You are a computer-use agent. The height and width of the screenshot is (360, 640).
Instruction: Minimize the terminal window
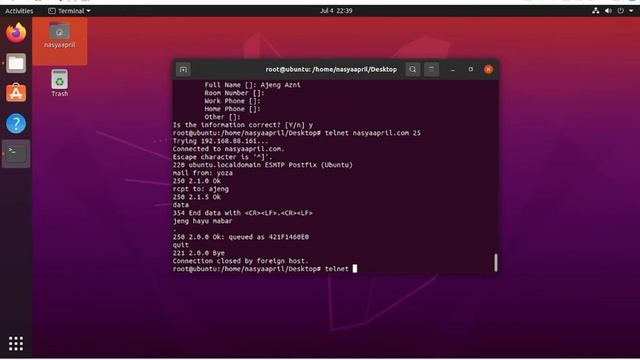453,69
